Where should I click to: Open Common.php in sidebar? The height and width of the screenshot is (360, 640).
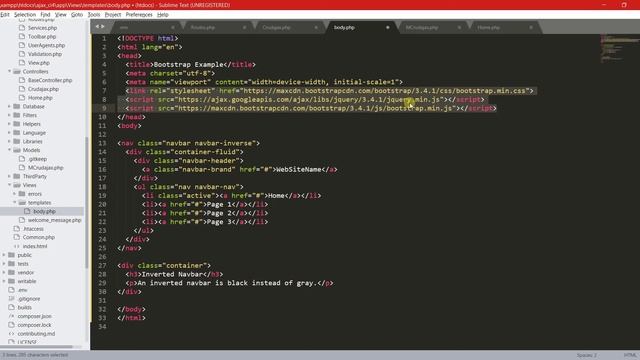pos(38,237)
